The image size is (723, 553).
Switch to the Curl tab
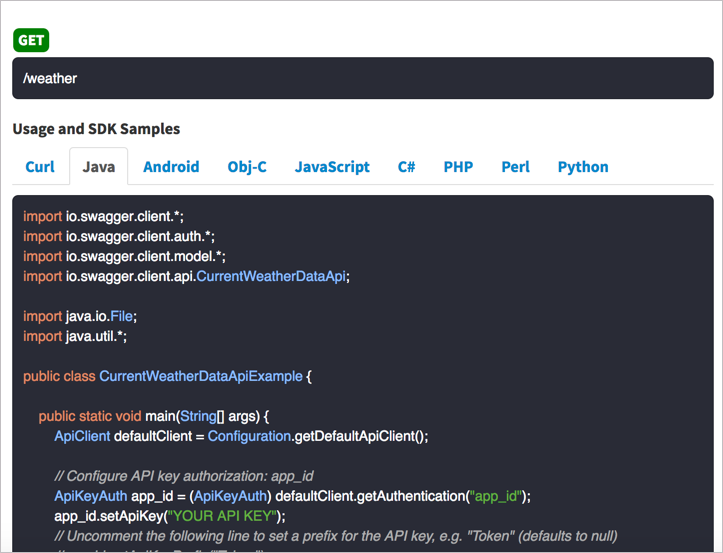tap(40, 167)
